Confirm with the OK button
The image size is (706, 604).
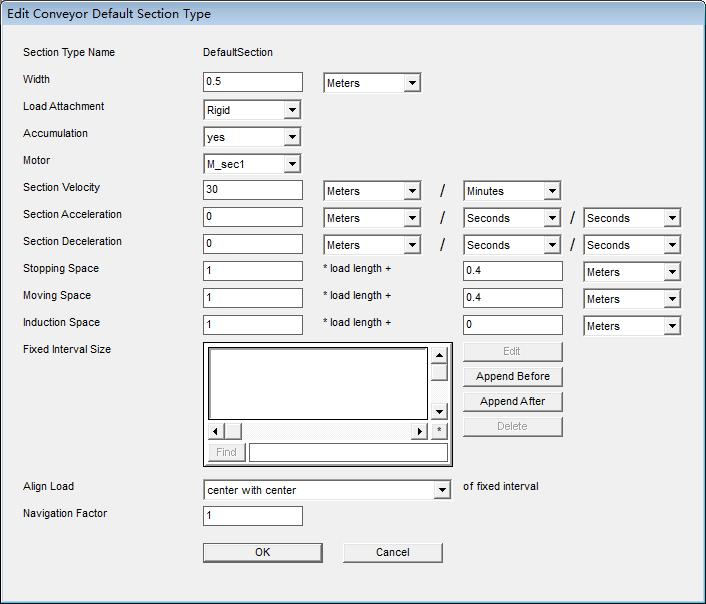pyautogui.click(x=263, y=553)
